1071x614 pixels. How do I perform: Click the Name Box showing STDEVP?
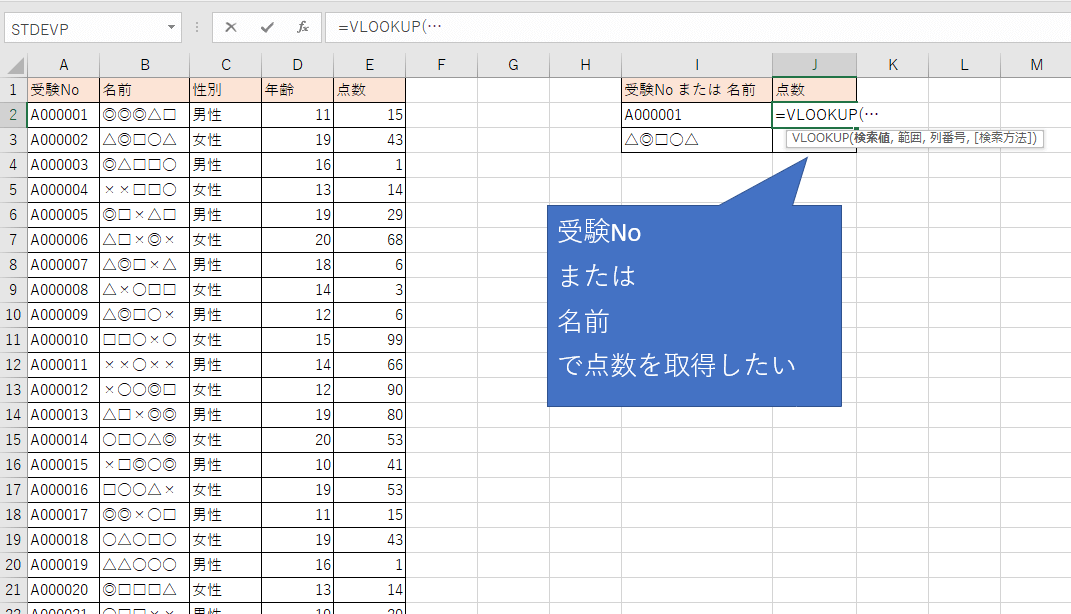coord(80,28)
